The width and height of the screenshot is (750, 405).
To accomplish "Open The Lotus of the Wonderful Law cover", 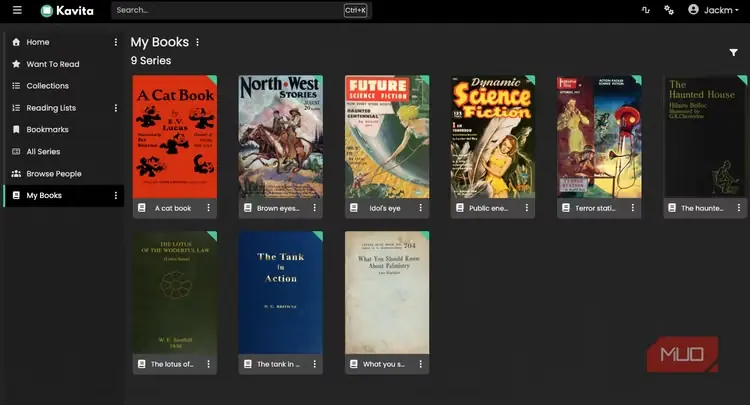I will pos(175,293).
